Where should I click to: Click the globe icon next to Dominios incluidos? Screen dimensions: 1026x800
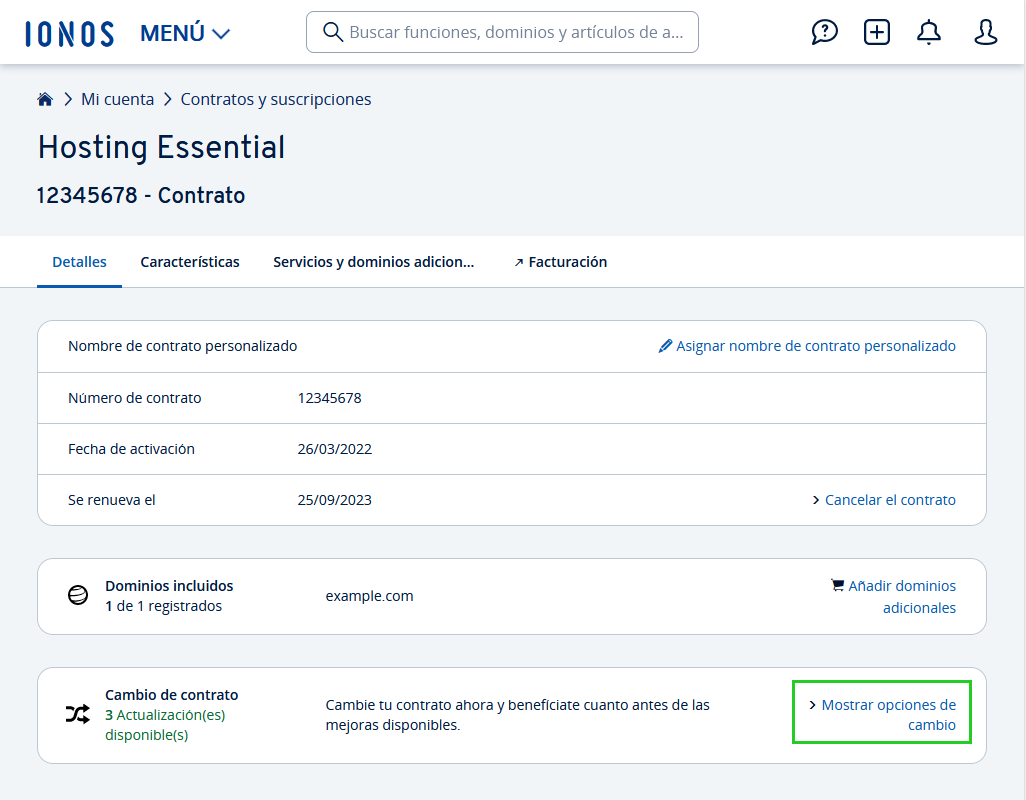(x=78, y=596)
